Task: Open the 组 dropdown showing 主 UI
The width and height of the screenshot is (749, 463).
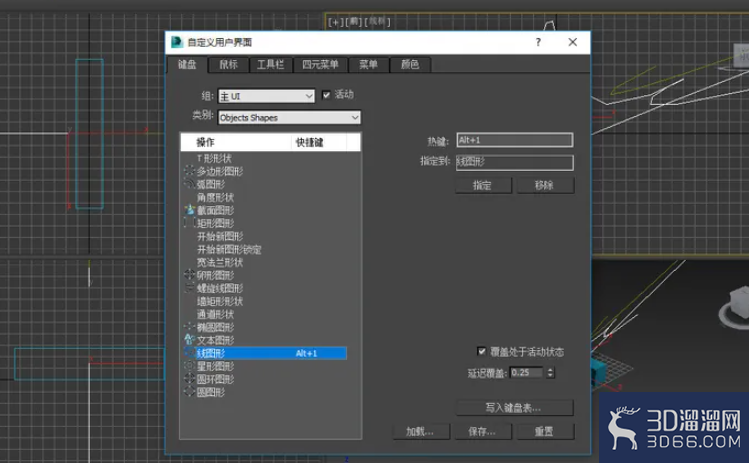Action: 266,96
